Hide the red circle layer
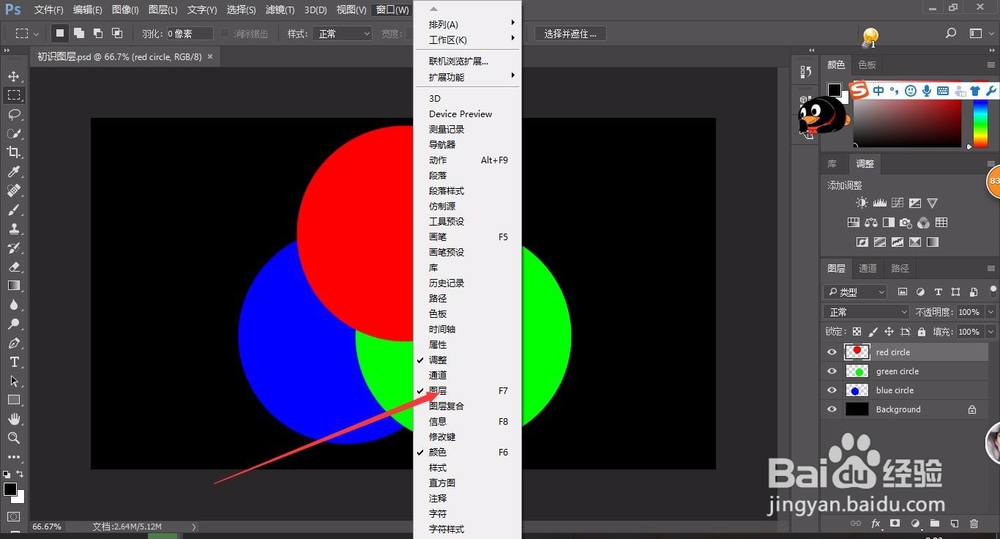 [x=832, y=352]
